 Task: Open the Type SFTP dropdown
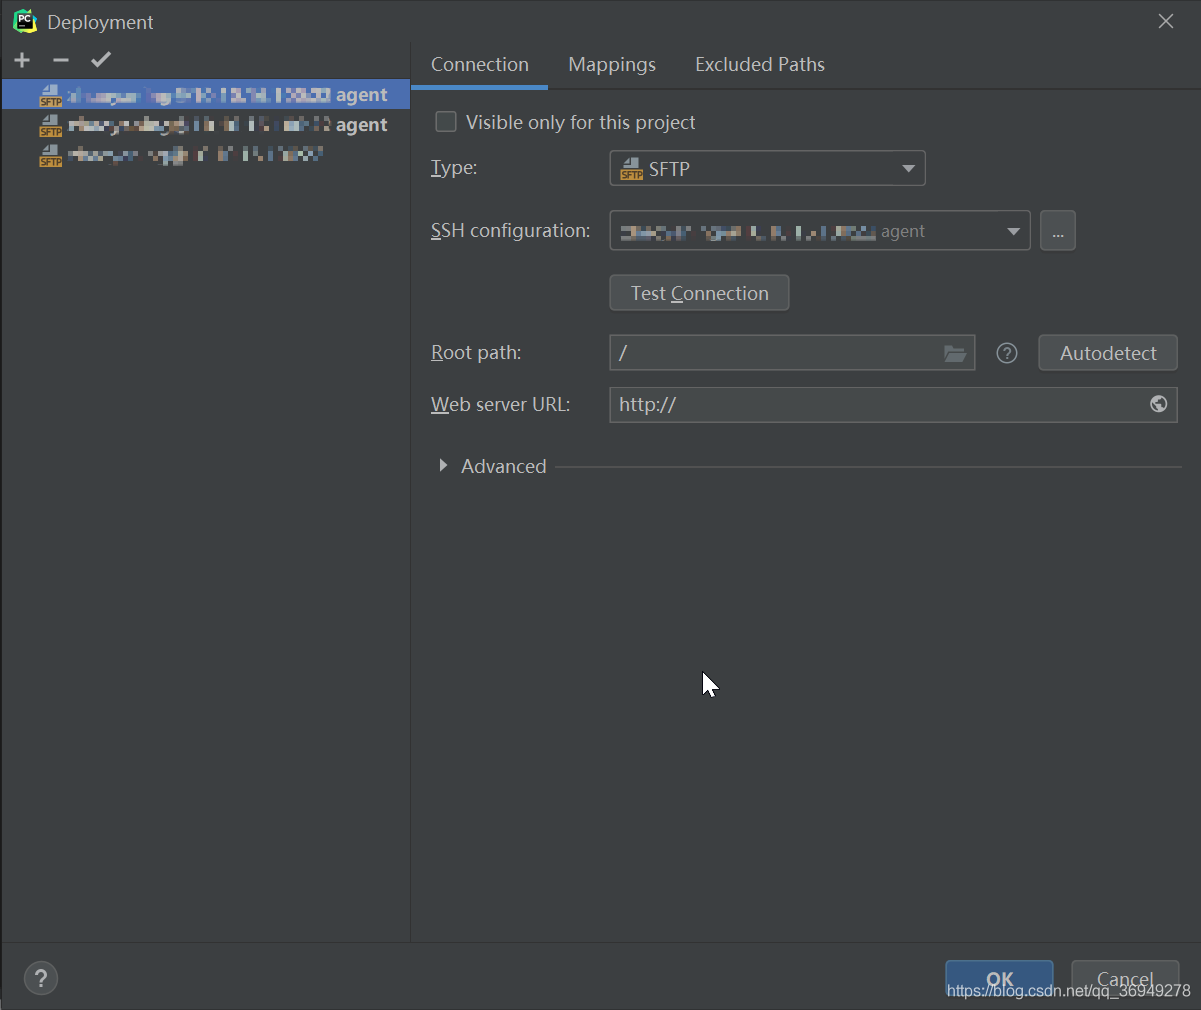767,169
